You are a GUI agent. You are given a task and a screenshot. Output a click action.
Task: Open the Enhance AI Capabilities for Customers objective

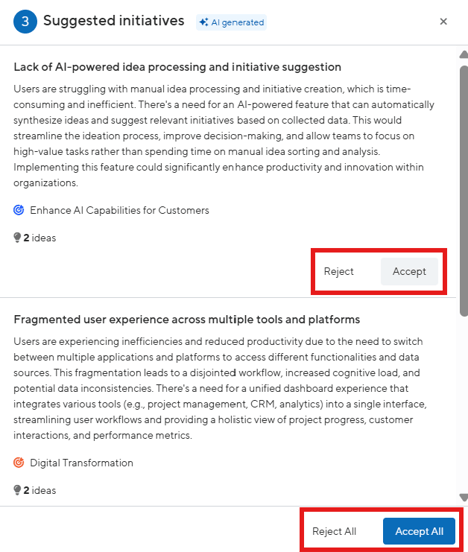(119, 210)
